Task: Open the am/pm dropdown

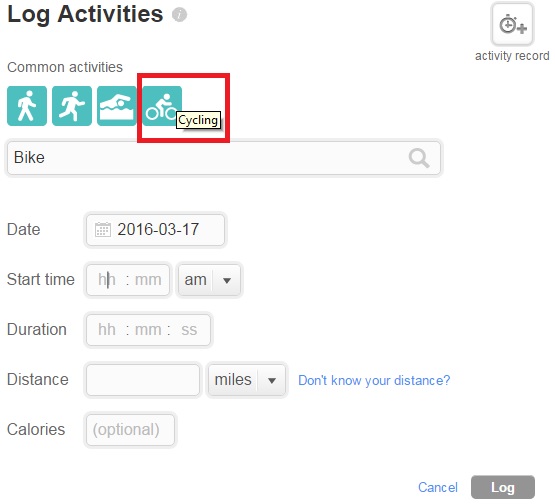Action: (x=209, y=280)
